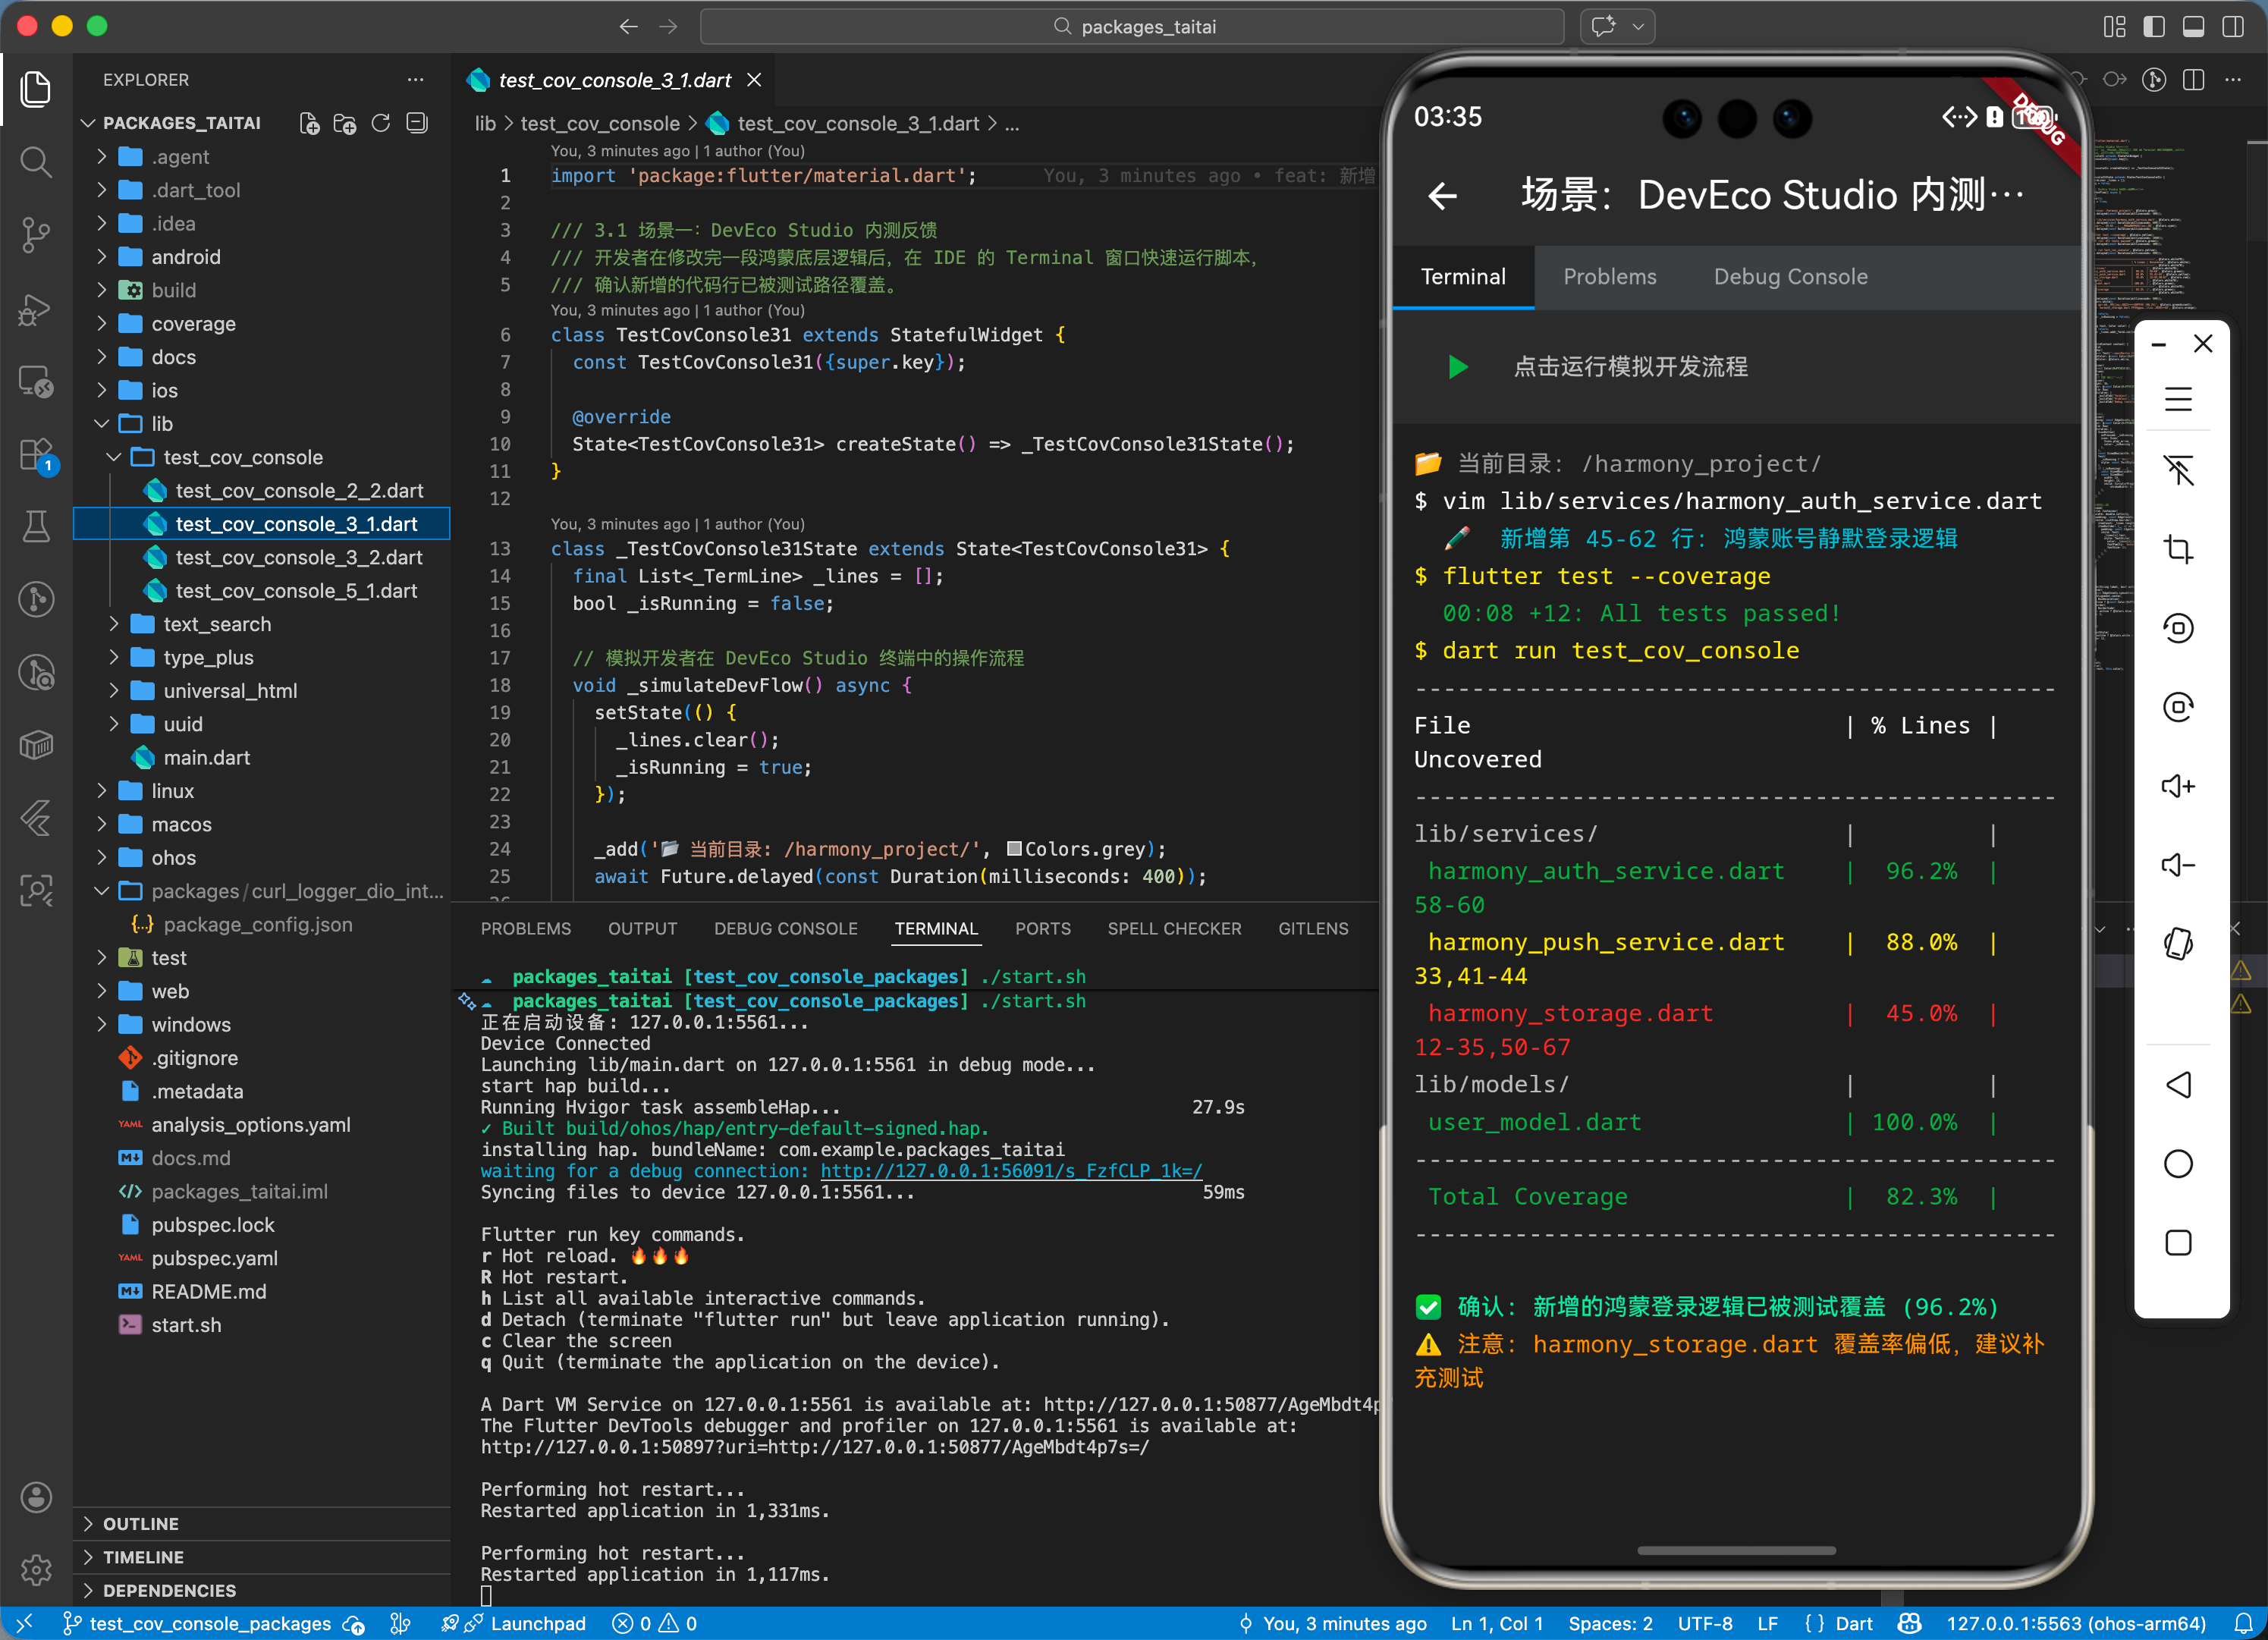Open the debug connection URL link
The width and height of the screenshot is (2268, 1640).
click(1011, 1171)
